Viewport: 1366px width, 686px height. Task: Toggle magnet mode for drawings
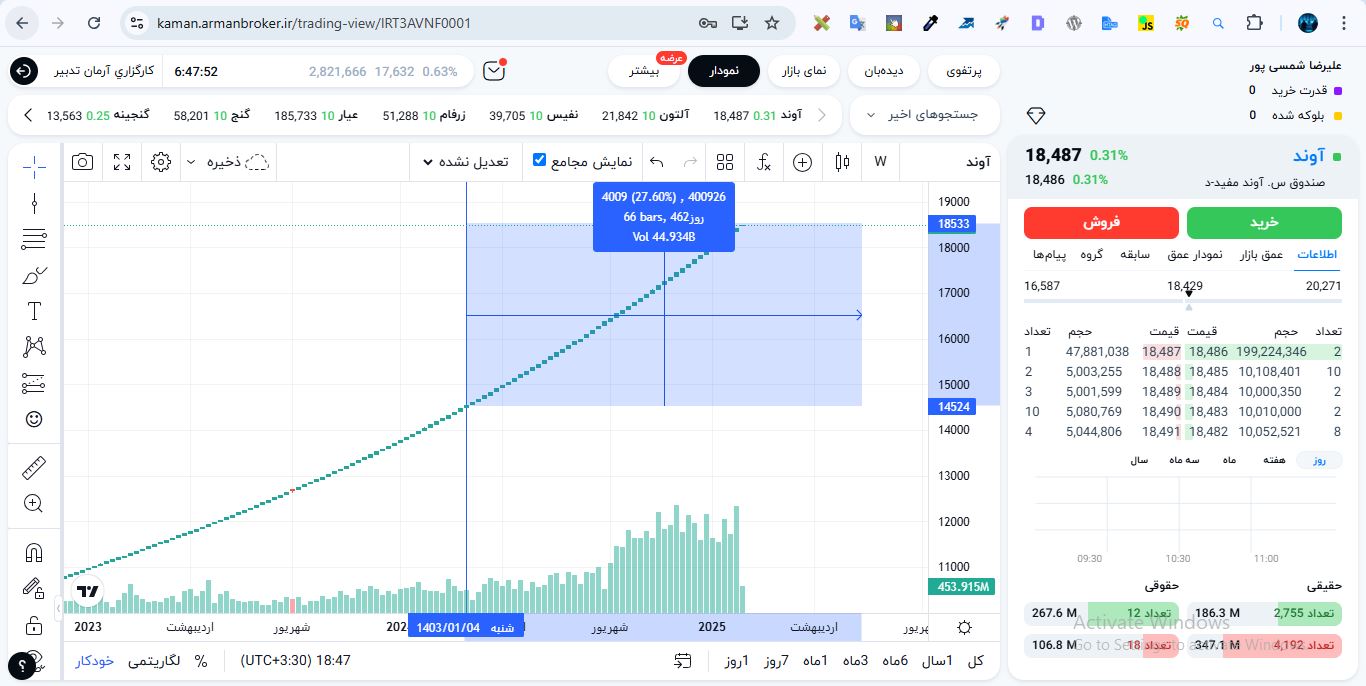click(x=34, y=551)
